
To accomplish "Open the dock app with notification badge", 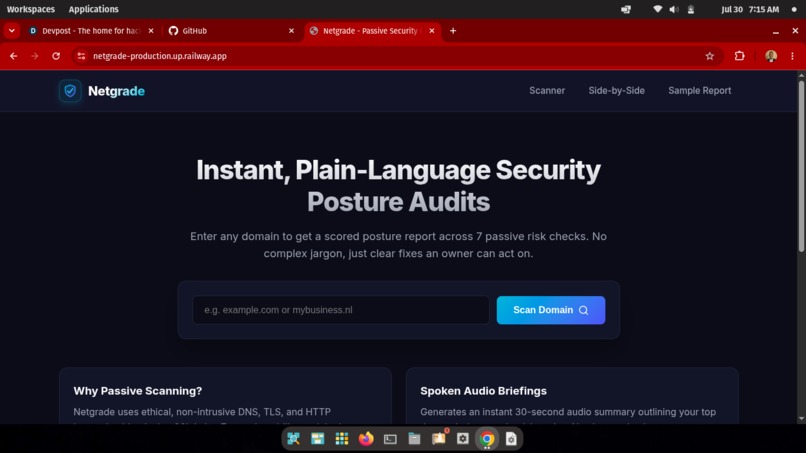I will [x=438, y=438].
